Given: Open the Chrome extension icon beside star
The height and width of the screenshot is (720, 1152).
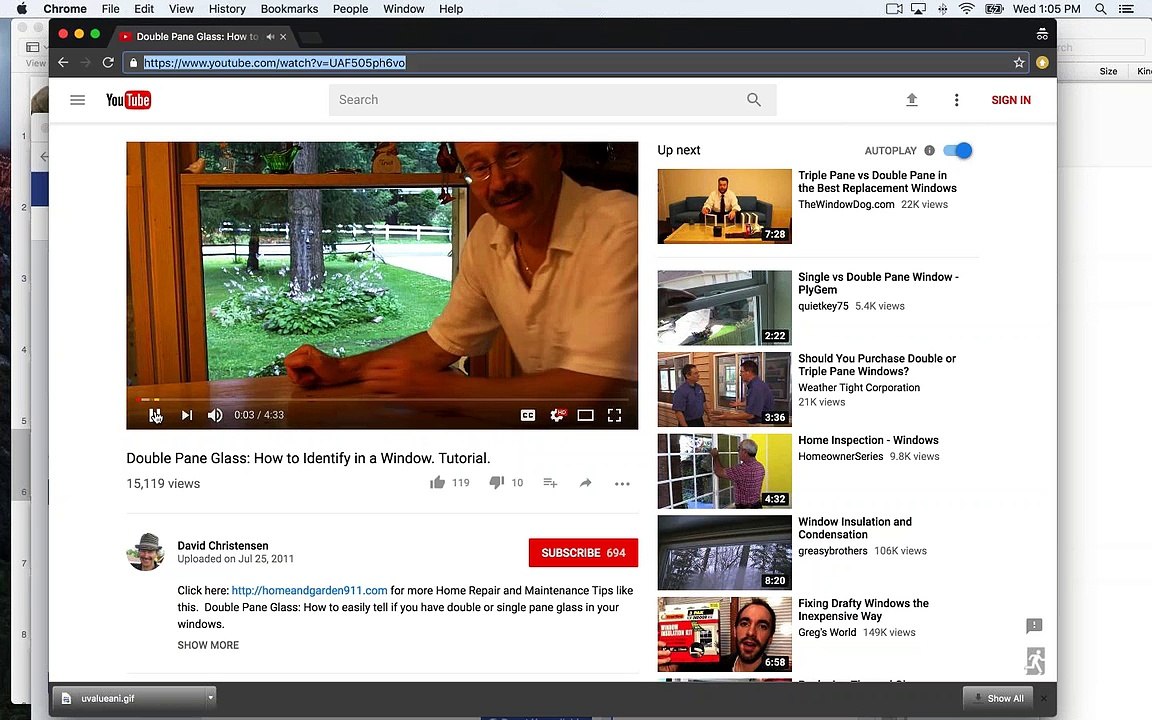Looking at the screenshot, I should coord(1042,62).
